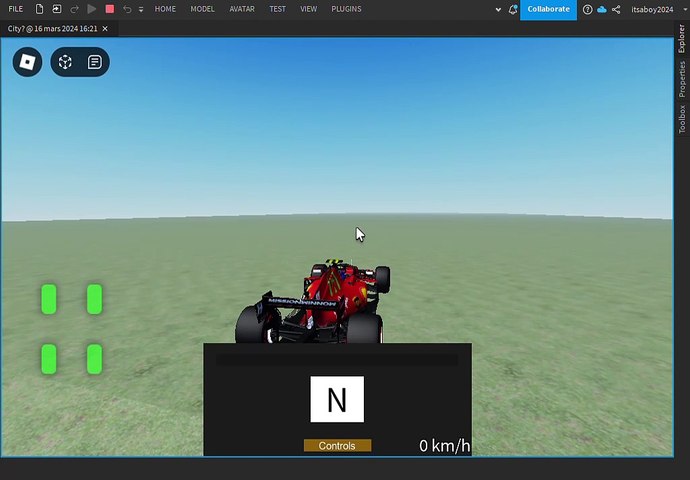This screenshot has width=690, height=480.
Task: Click the Collaborate button
Action: [x=548, y=9]
